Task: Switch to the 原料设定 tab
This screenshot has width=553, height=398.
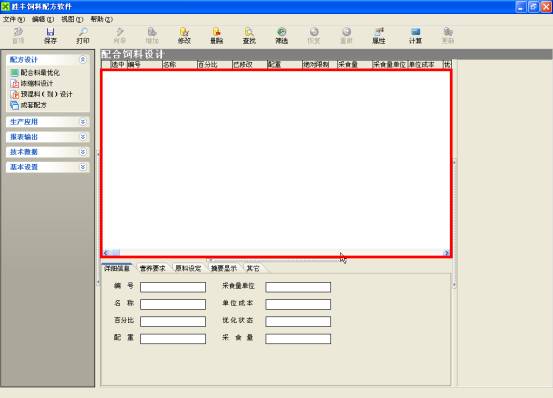Action: 188,268
